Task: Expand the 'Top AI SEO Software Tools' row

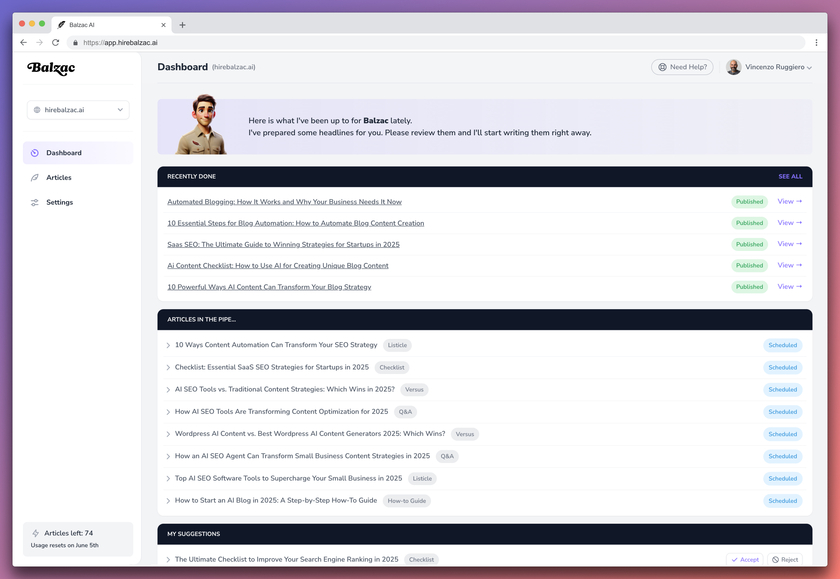Action: tap(168, 478)
